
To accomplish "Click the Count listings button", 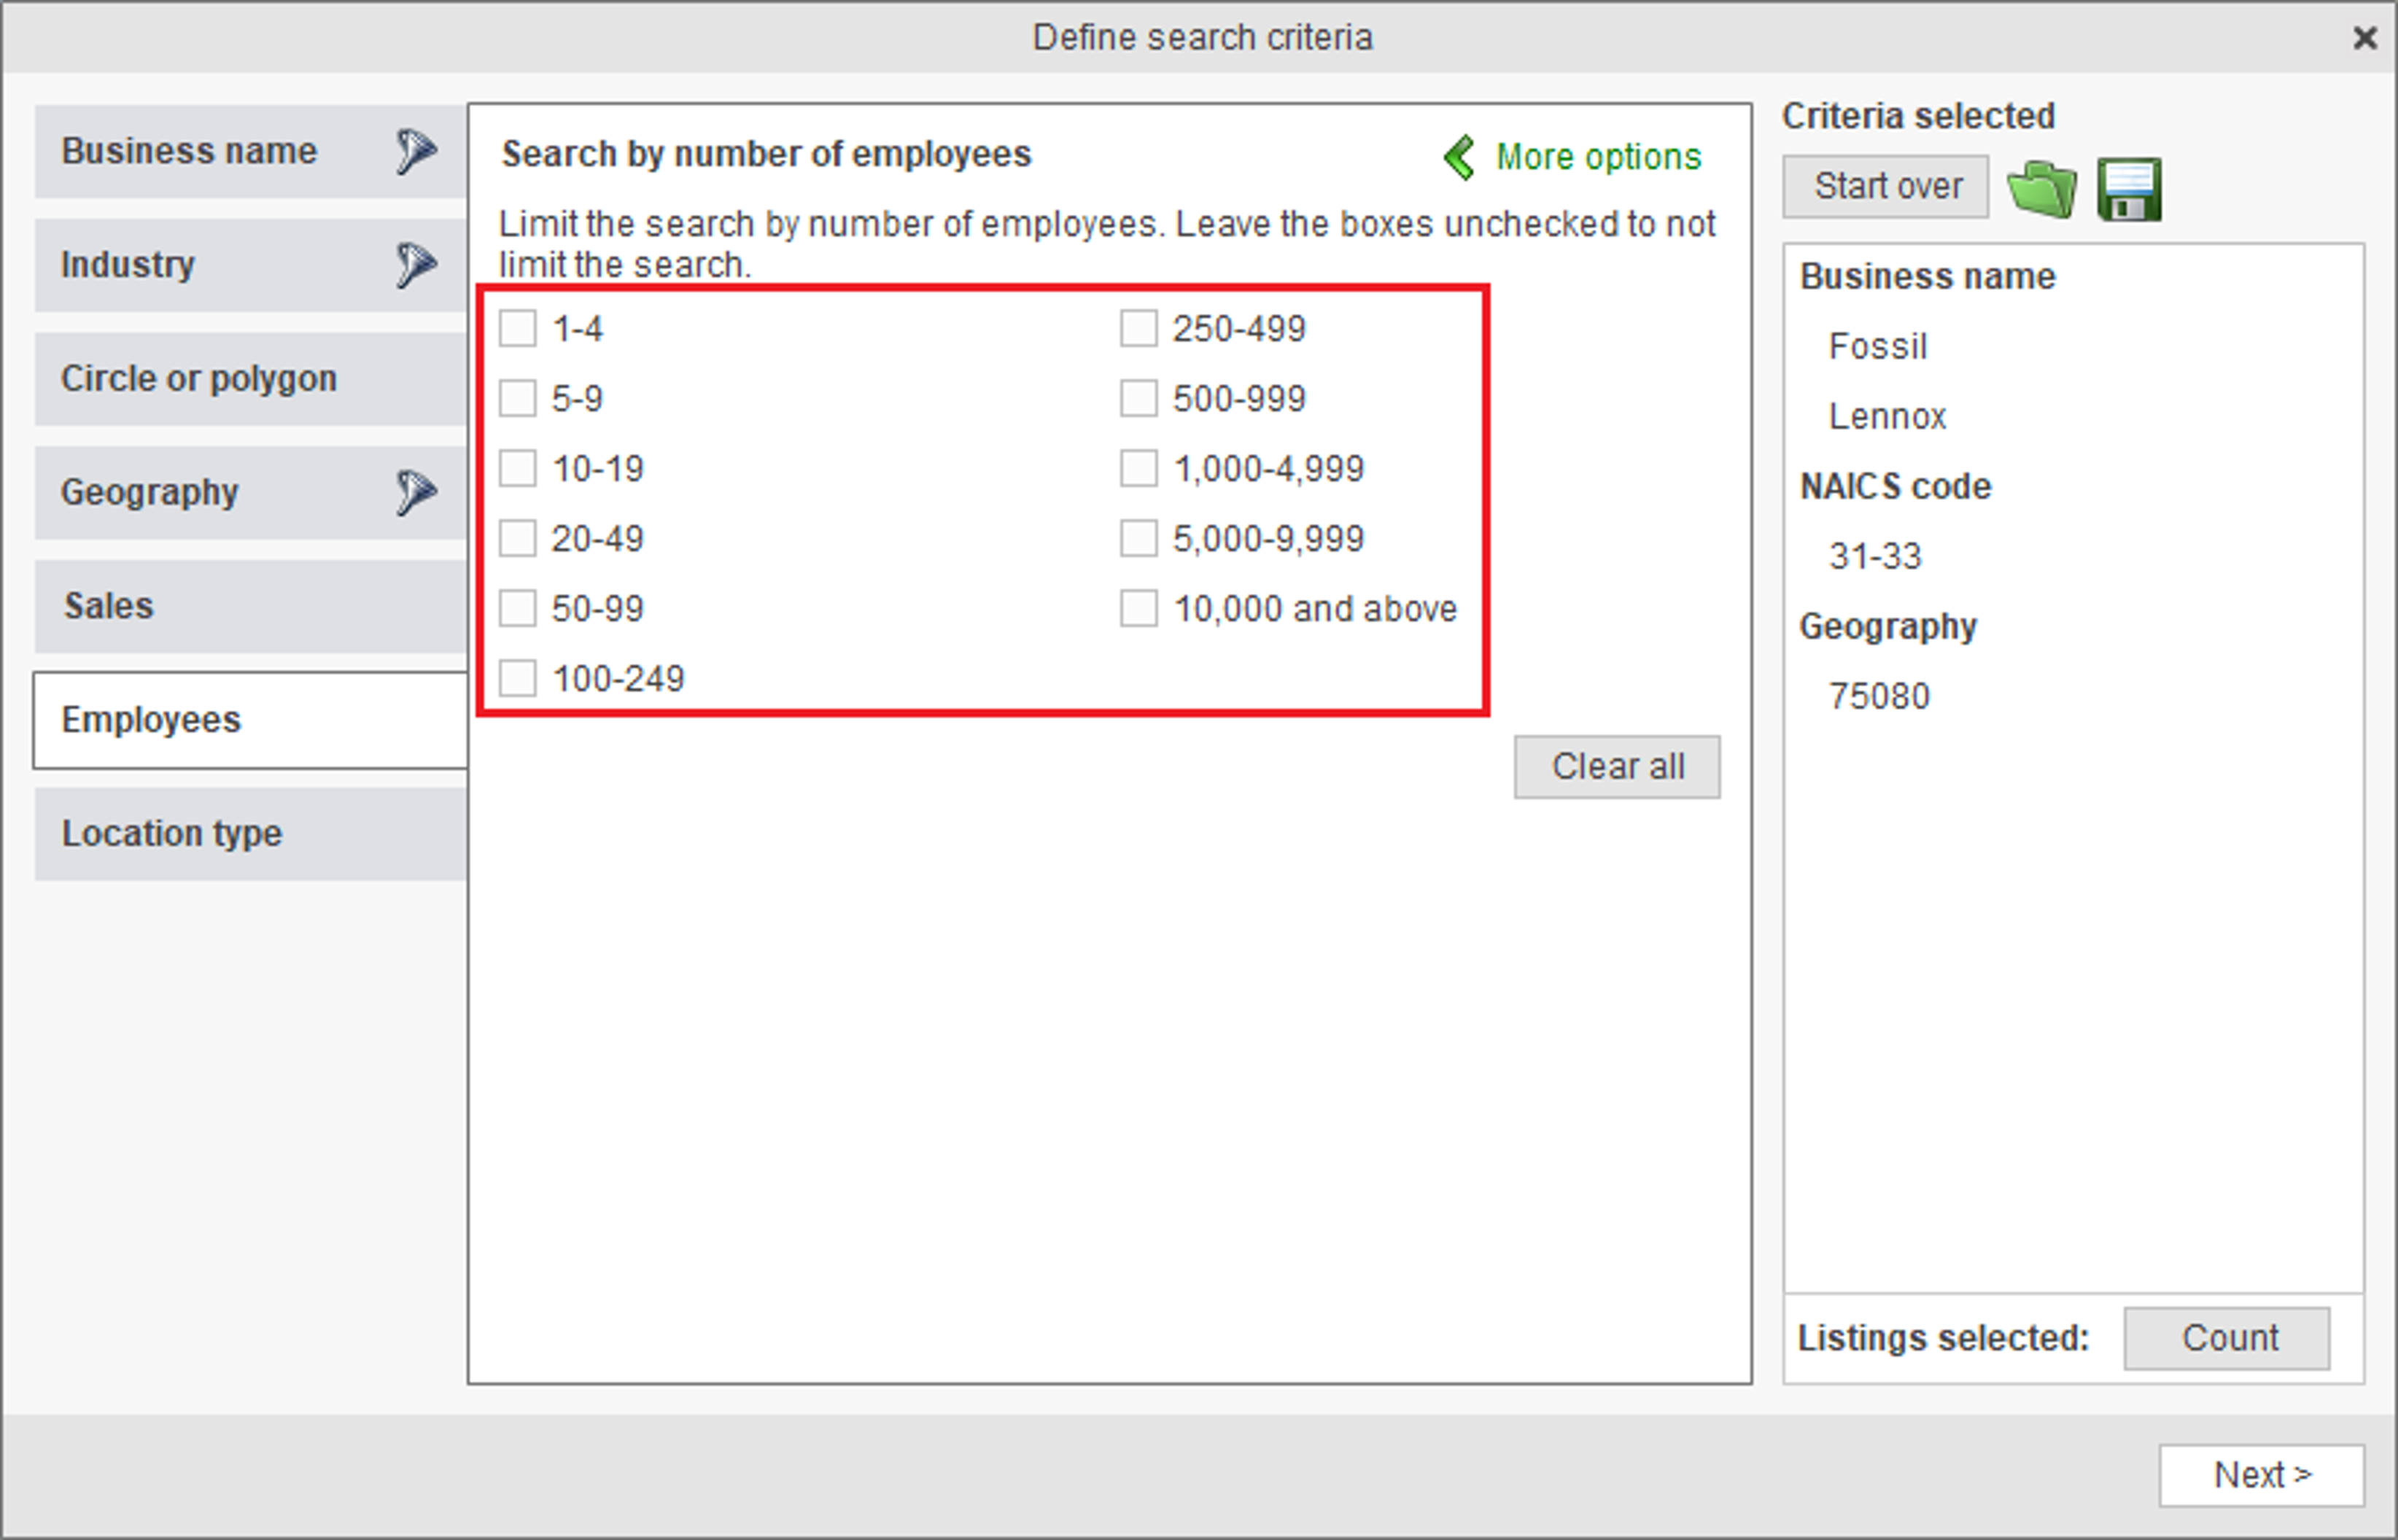I will [x=2227, y=1338].
